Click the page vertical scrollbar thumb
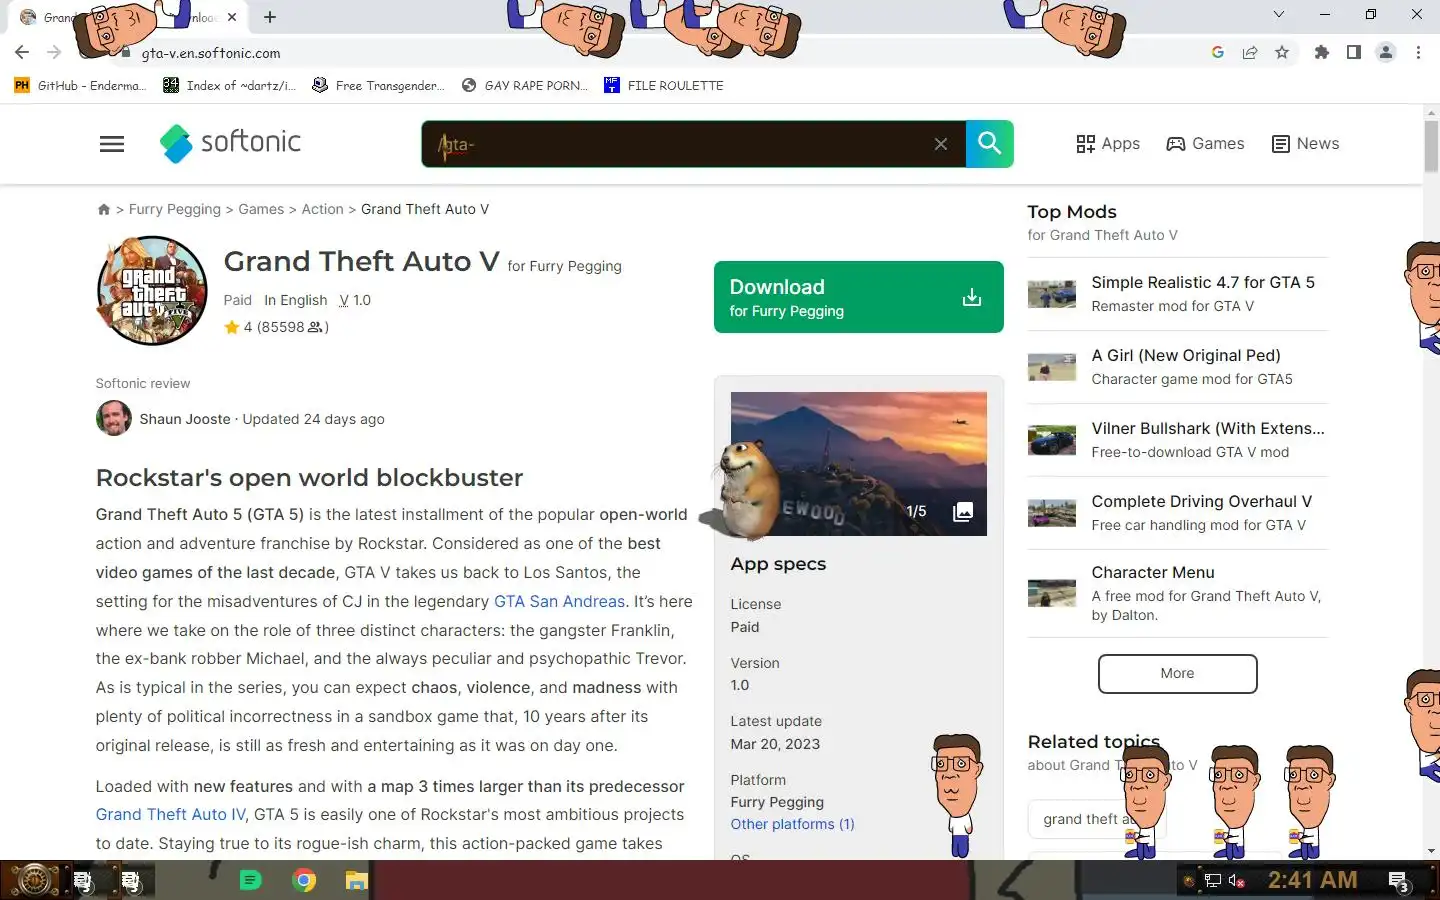The width and height of the screenshot is (1440, 900). (x=1431, y=146)
